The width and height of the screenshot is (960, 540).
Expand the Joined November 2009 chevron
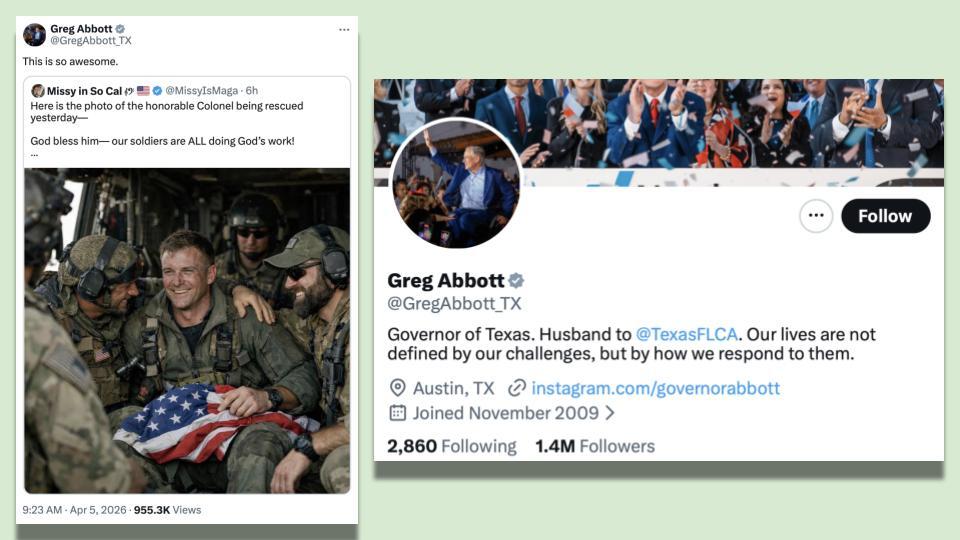point(609,413)
